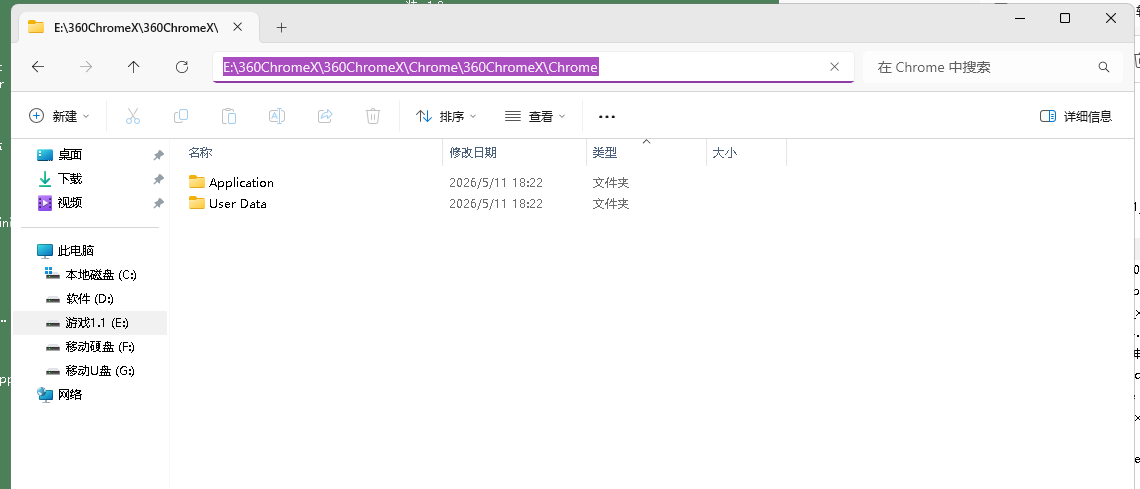Select the Application folder
This screenshot has width=1140, height=489.
pyautogui.click(x=241, y=182)
